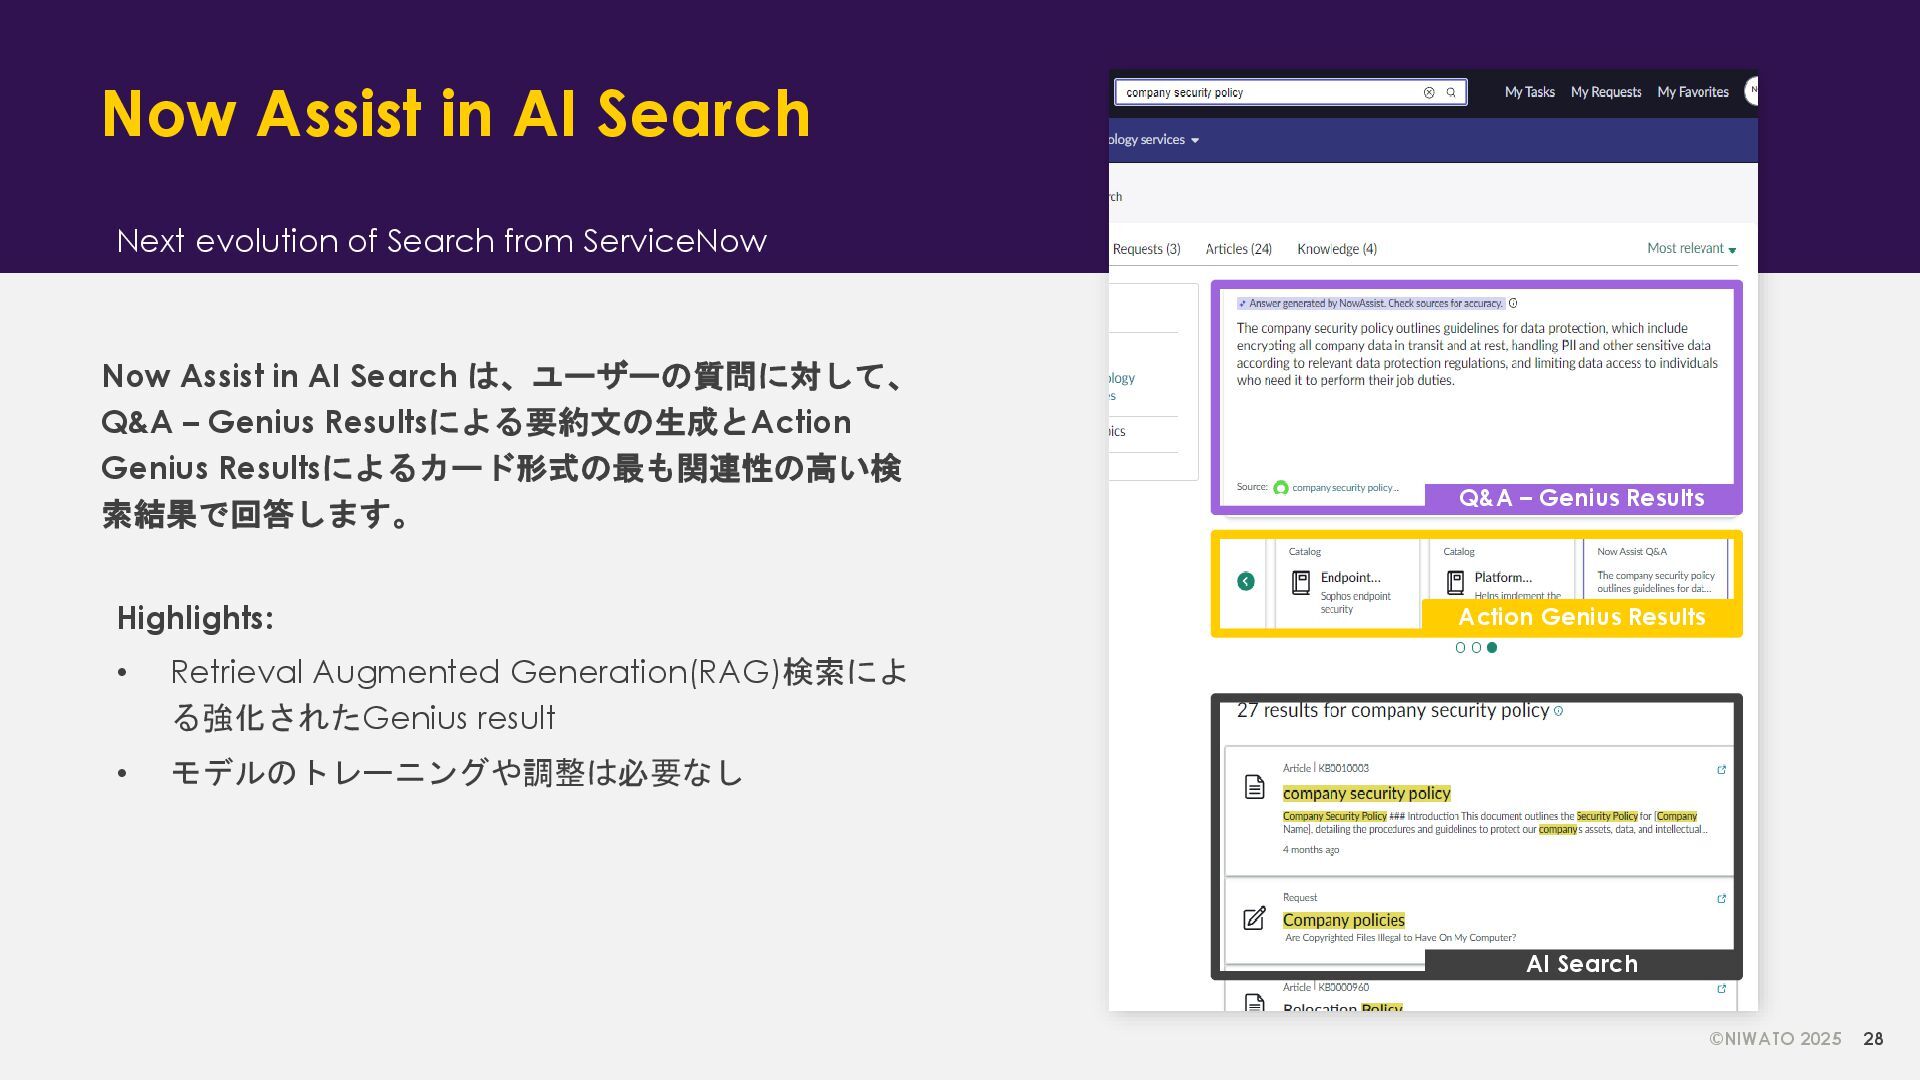Open the My Requests link
Screen dimensions: 1920x1080
pyautogui.click(x=1605, y=92)
